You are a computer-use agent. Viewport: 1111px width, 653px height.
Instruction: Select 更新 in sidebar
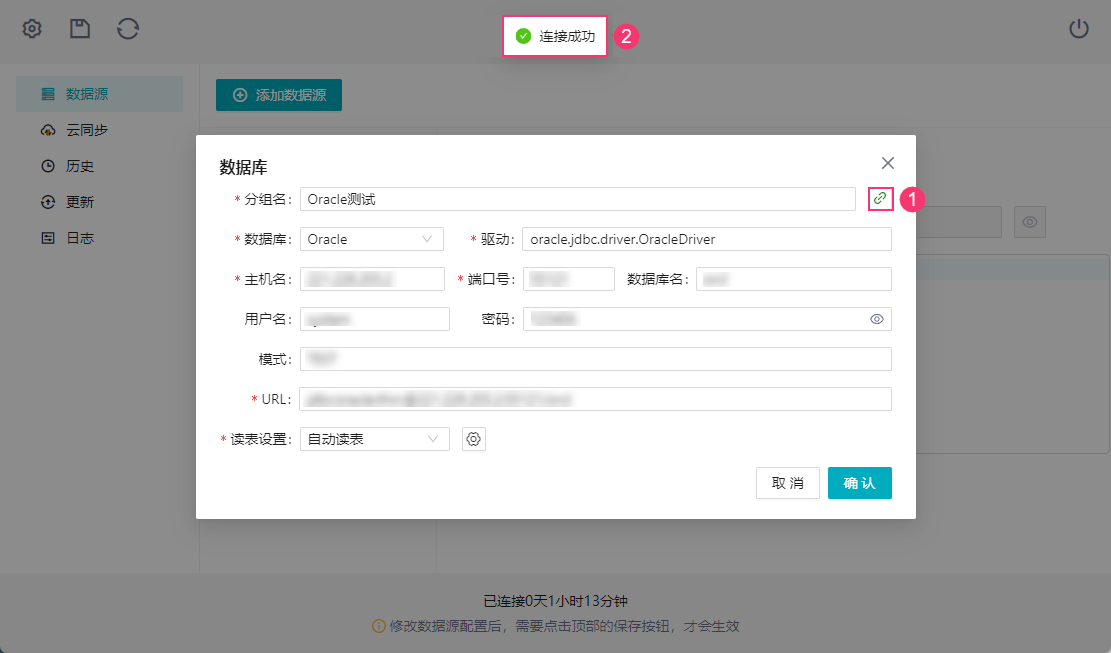[99, 203]
